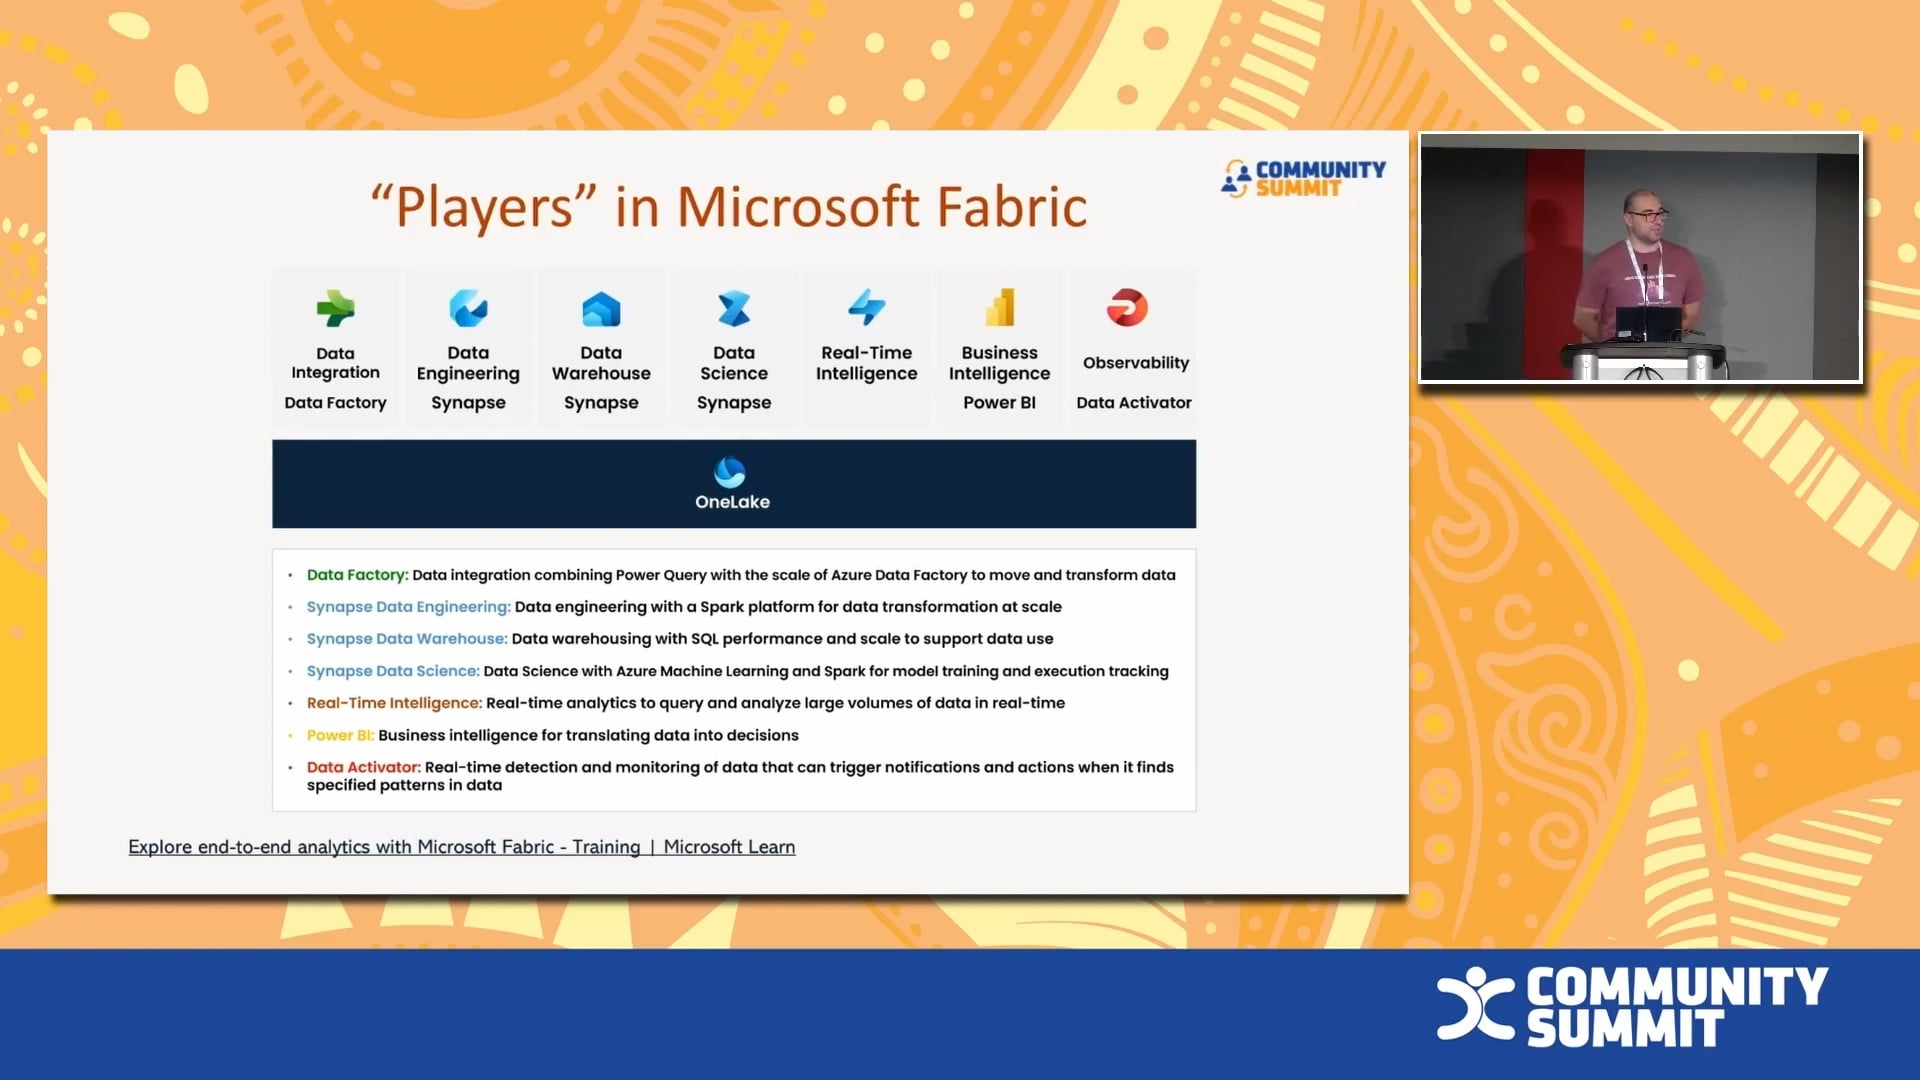Viewport: 1920px width, 1080px height.
Task: Click the Data Warehouse house icon
Action: tap(601, 310)
